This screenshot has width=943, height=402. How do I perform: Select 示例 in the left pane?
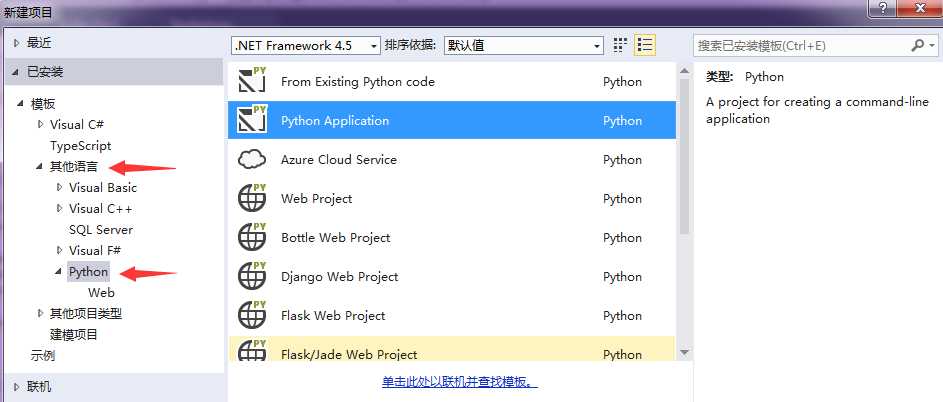click(43, 355)
